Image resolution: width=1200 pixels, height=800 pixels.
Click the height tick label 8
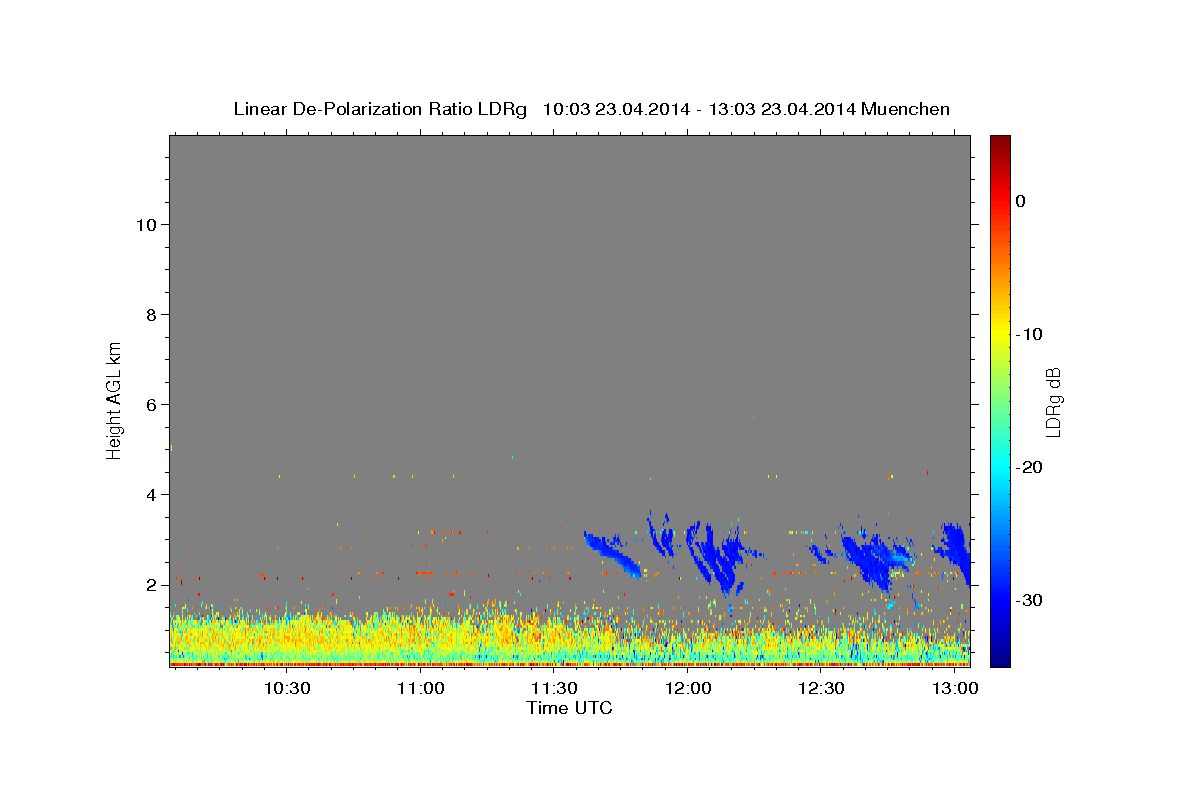click(x=151, y=314)
